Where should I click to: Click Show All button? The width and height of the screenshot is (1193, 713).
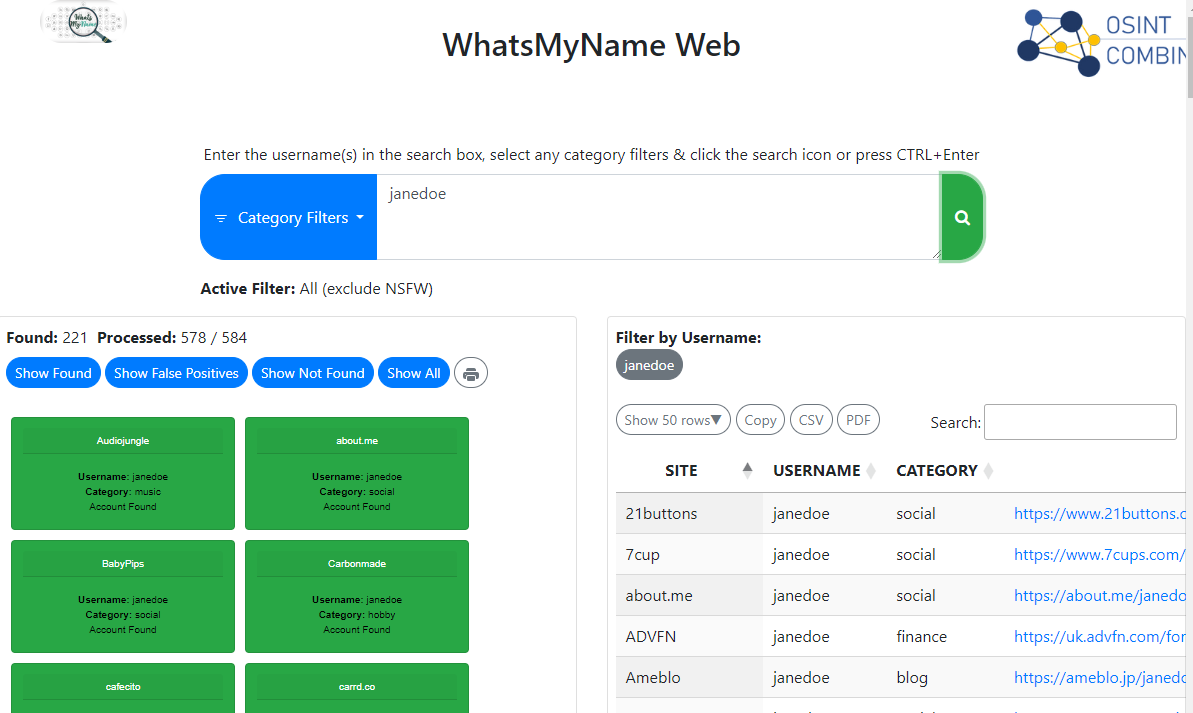[414, 374]
